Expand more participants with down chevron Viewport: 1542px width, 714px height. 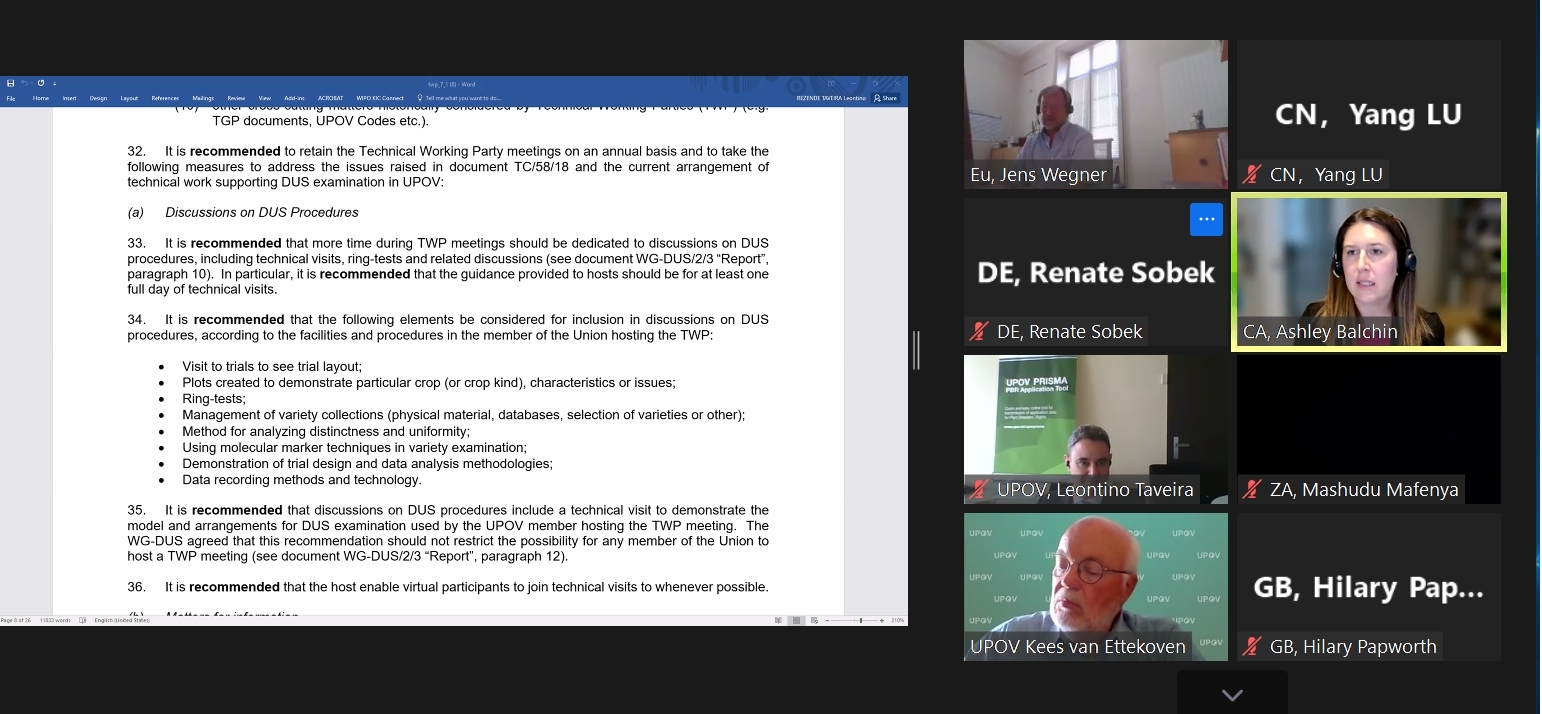[1232, 694]
